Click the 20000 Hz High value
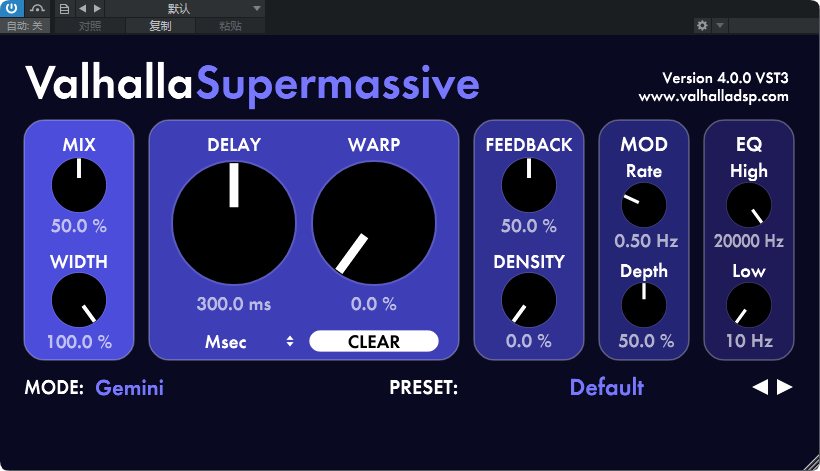This screenshot has width=820, height=471. (749, 241)
